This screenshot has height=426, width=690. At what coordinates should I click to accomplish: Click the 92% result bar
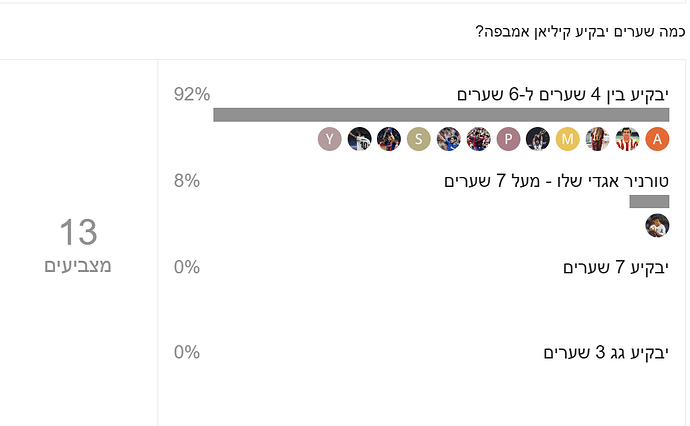click(x=441, y=115)
